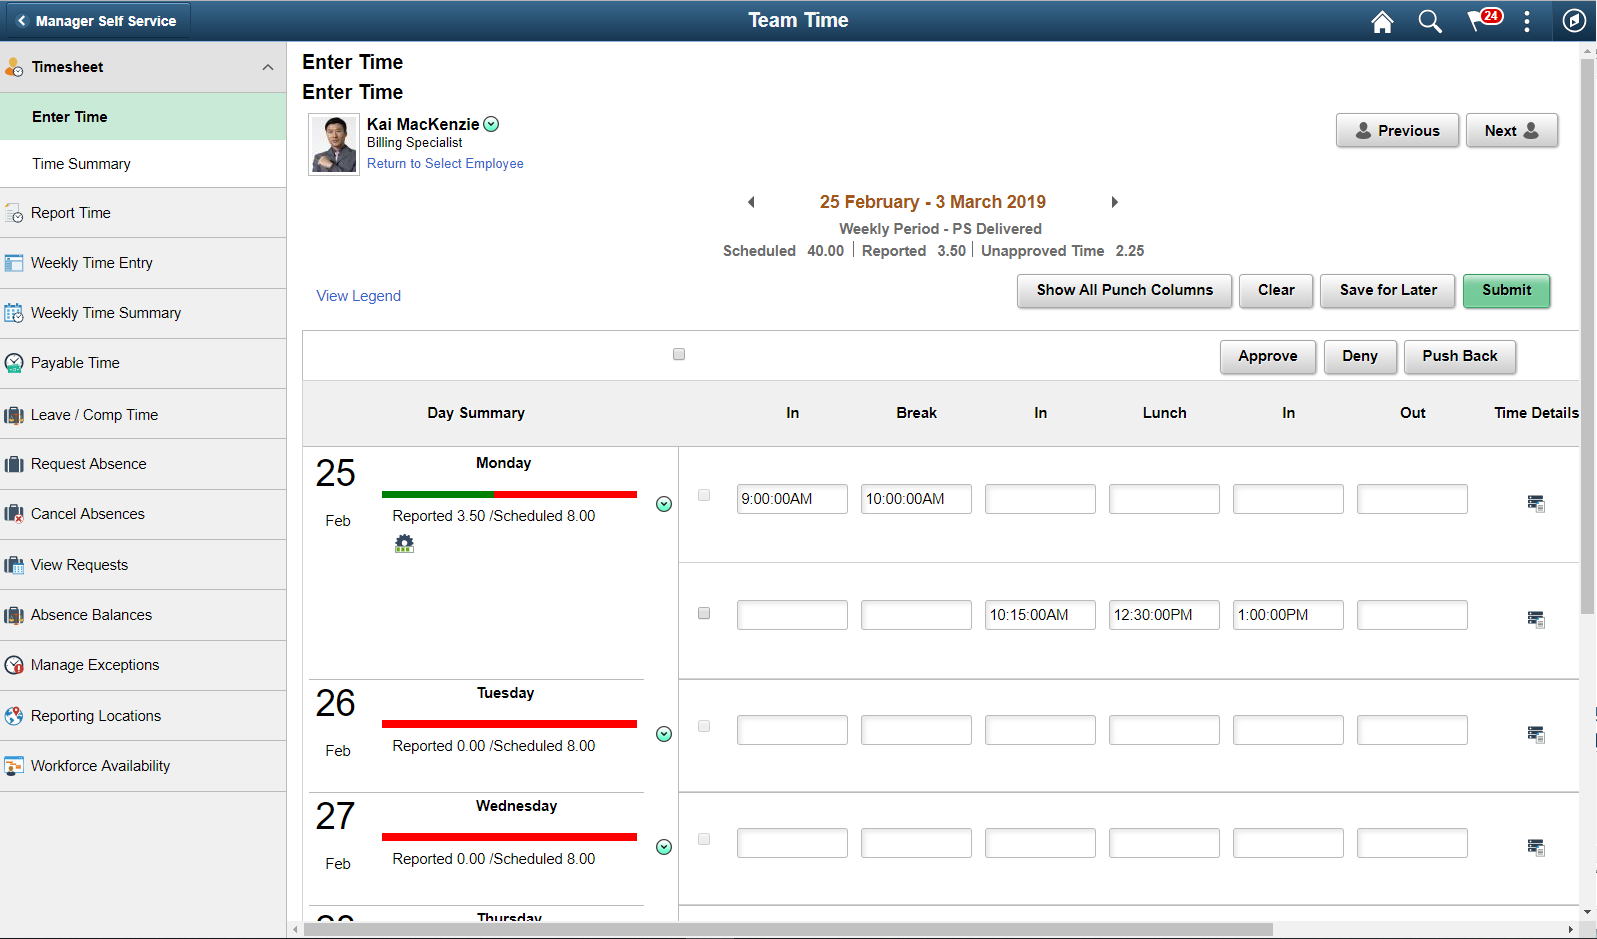Go to next week arrow
The image size is (1597, 939).
1114,202
